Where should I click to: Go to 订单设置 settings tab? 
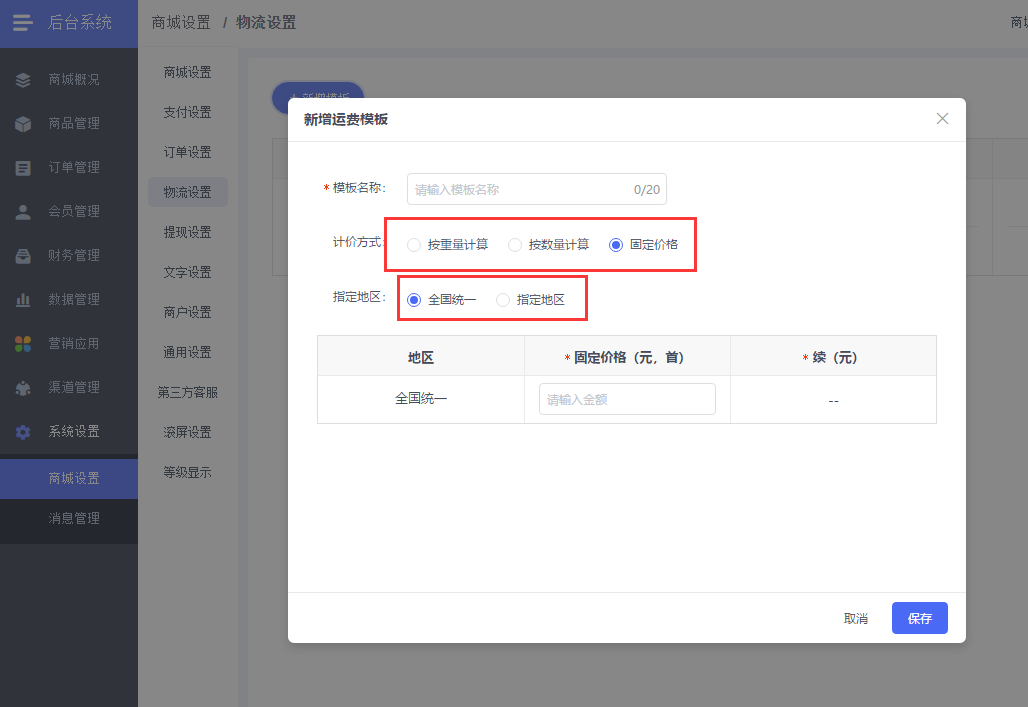188,152
